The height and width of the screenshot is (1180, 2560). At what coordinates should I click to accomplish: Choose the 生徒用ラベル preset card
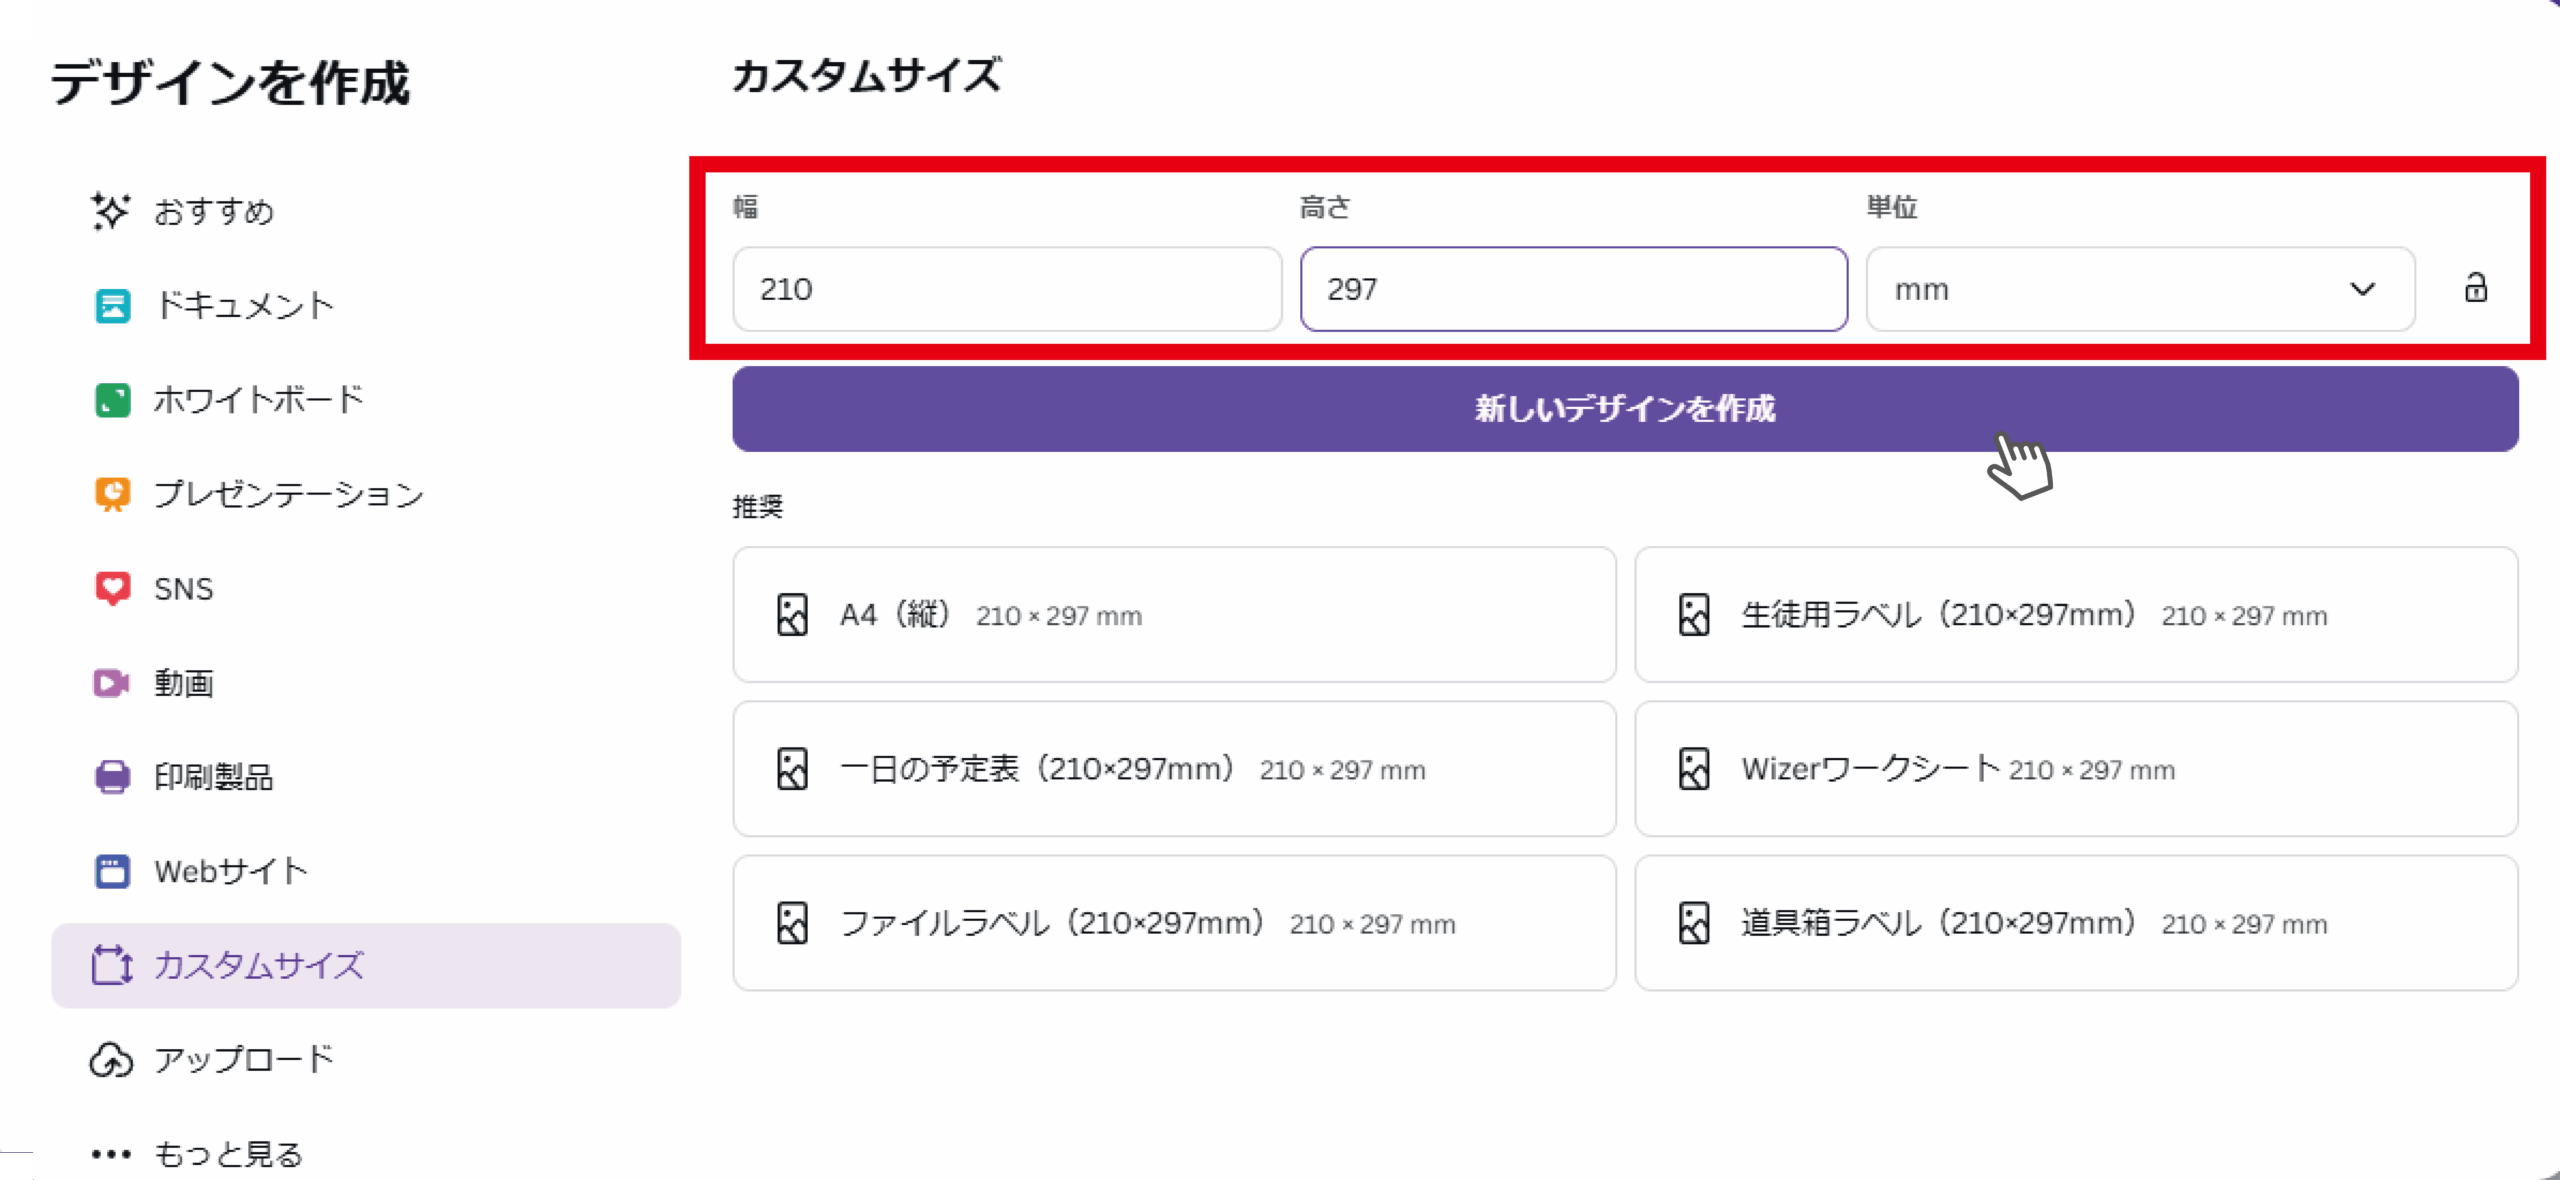pyautogui.click(x=2076, y=615)
